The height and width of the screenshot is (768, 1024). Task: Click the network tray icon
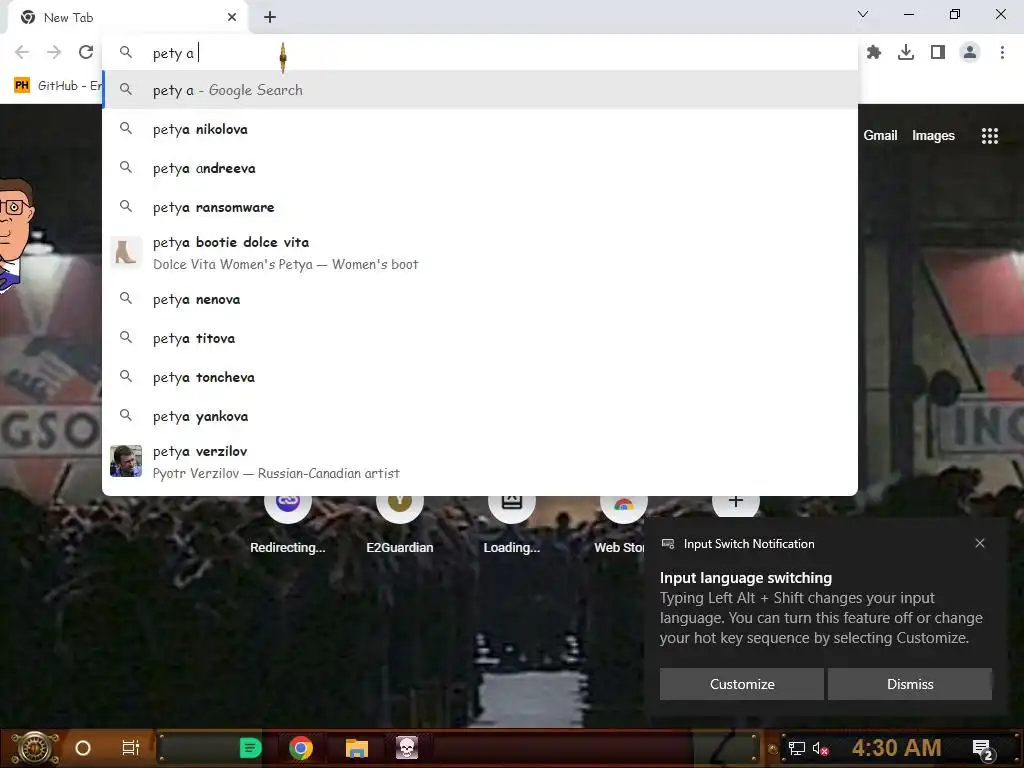coord(797,748)
